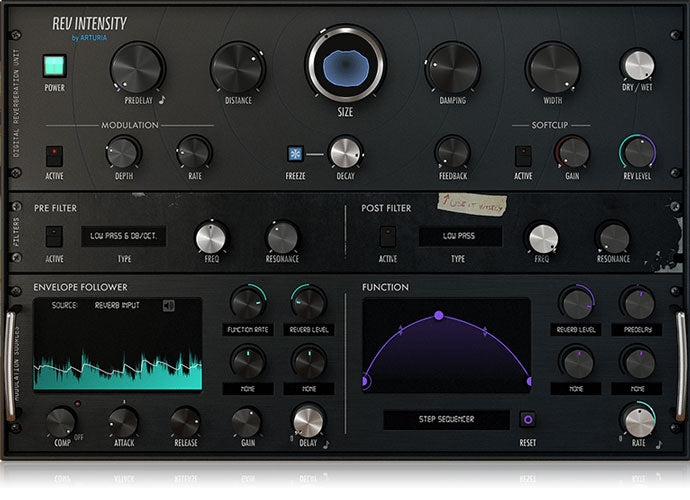Click the Predelay tempo sync note icon
The image size is (690, 500).
click(x=162, y=100)
